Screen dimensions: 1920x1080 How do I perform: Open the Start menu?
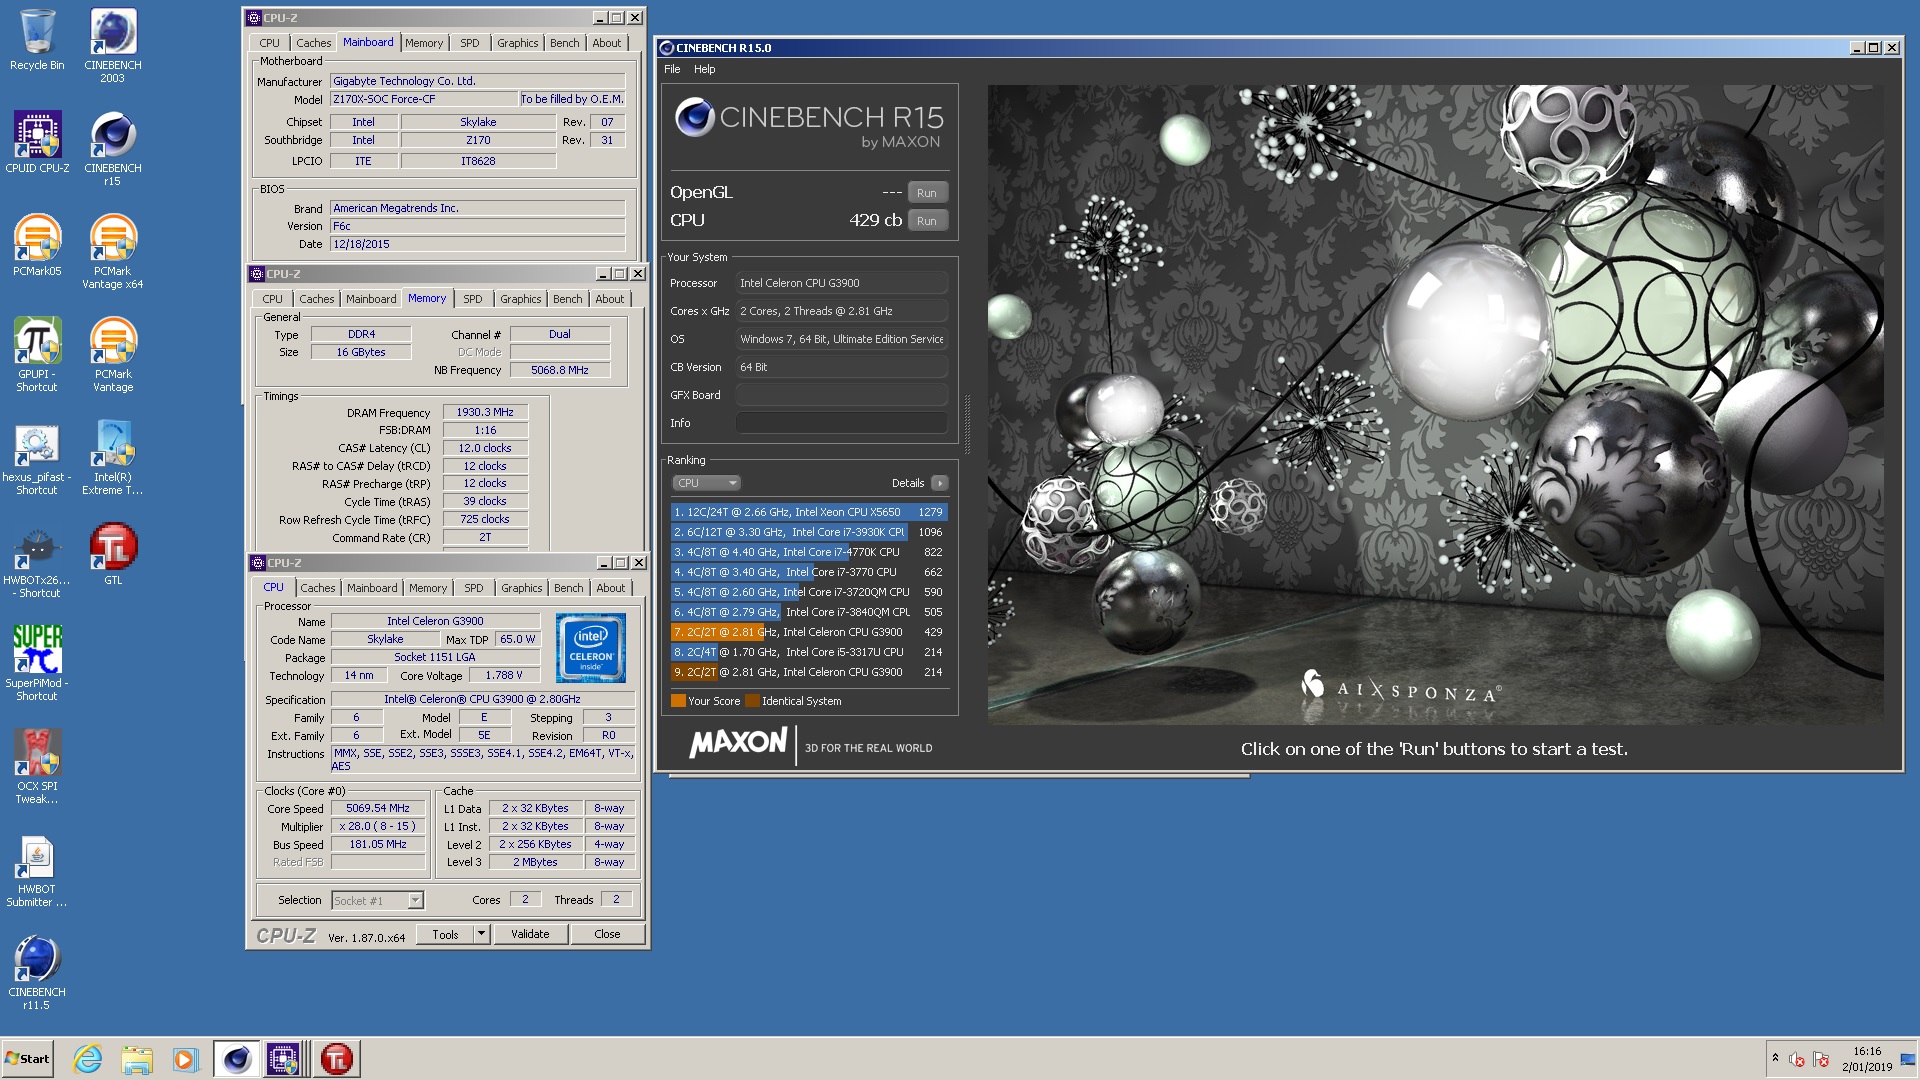(28, 1059)
